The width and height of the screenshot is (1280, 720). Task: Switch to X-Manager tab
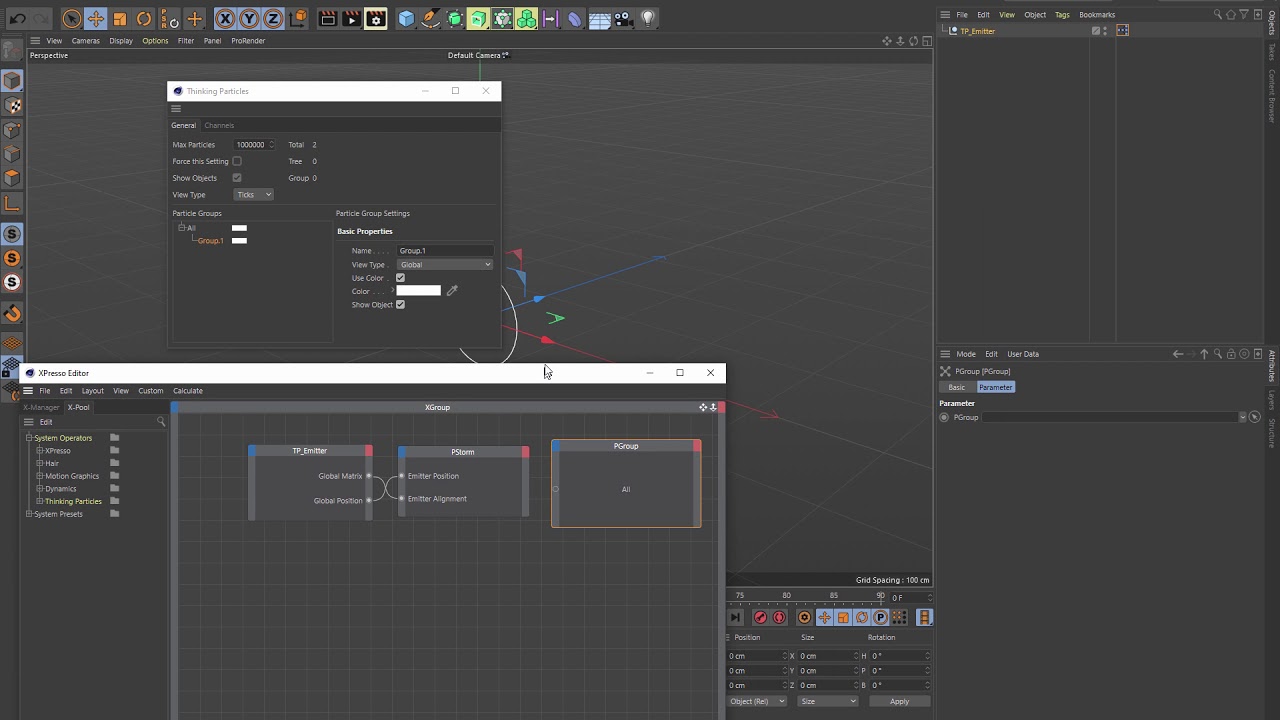click(42, 407)
